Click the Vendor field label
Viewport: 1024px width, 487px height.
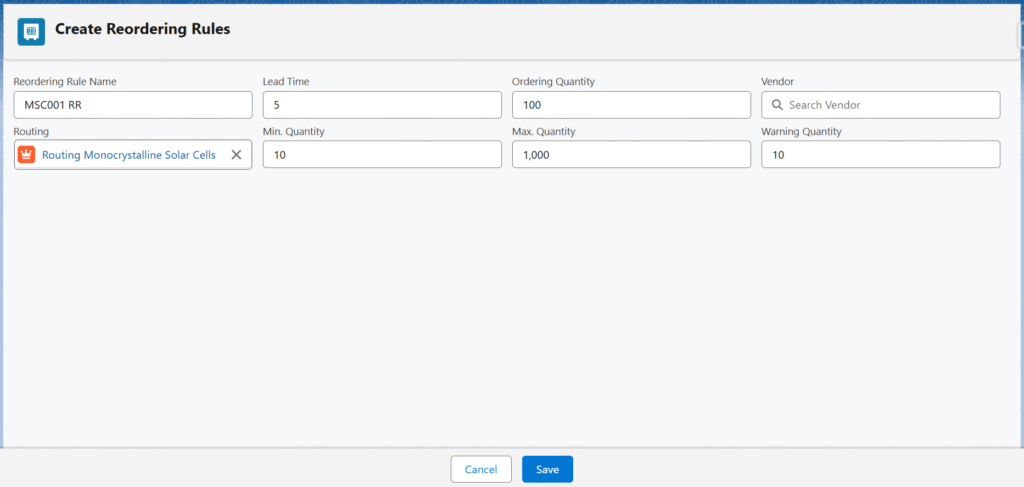[x=777, y=81]
